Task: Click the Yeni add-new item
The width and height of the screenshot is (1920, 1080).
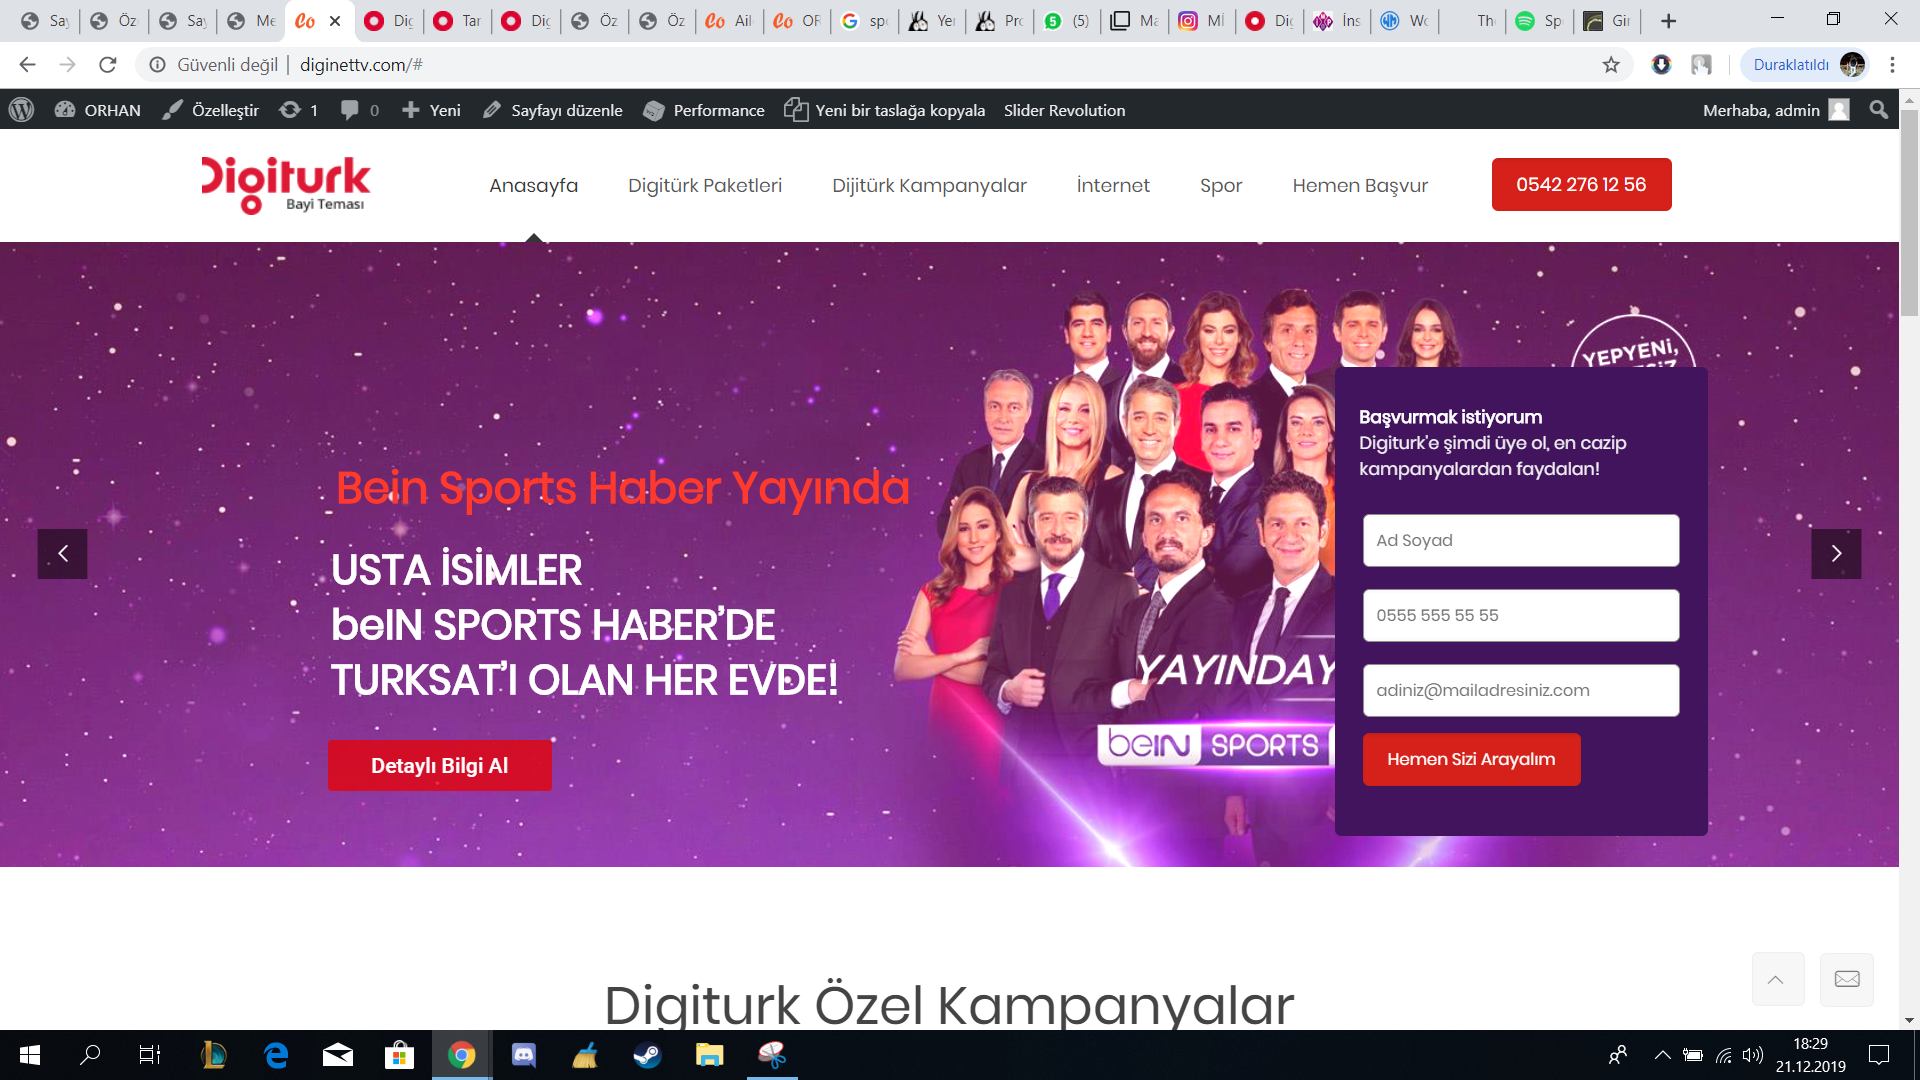Action: [x=431, y=110]
